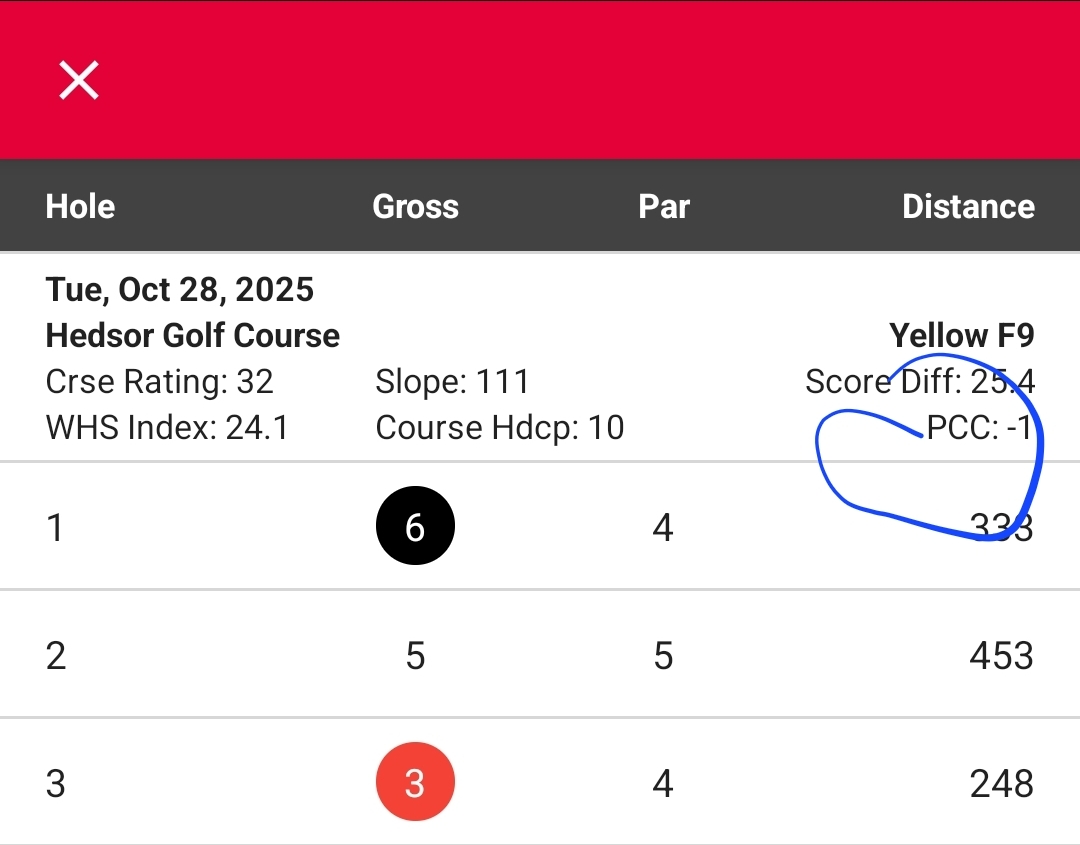This screenshot has height=845, width=1080.
Task: Tap distance 248 on hole 3
Action: click(1001, 784)
